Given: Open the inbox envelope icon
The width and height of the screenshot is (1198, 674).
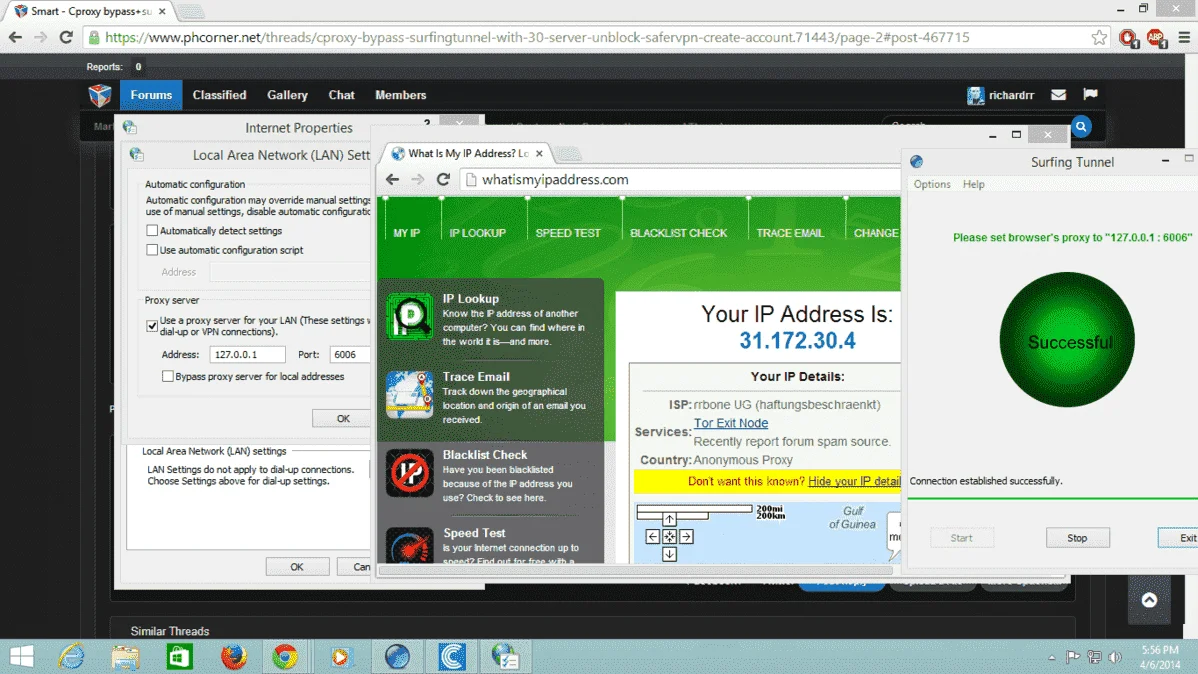Looking at the screenshot, I should pos(1058,95).
